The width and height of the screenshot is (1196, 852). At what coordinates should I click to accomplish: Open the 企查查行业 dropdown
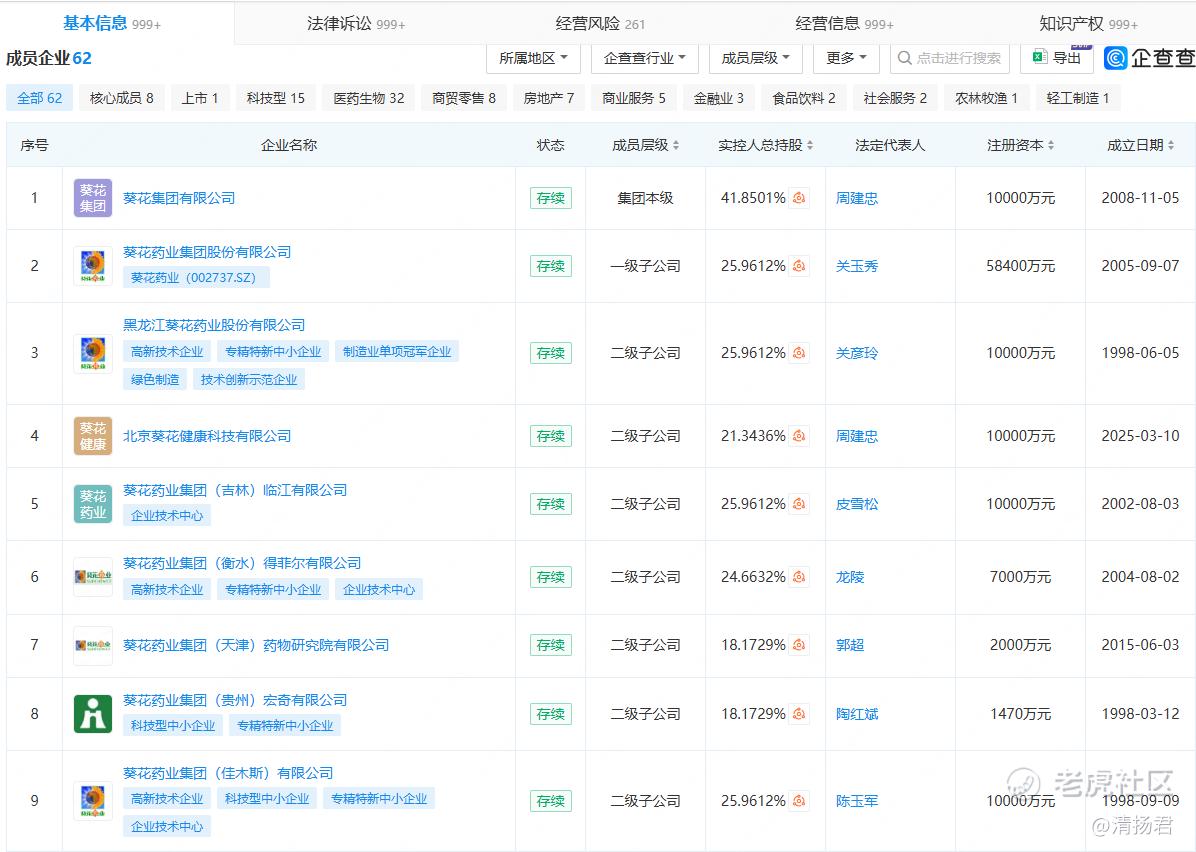point(645,58)
